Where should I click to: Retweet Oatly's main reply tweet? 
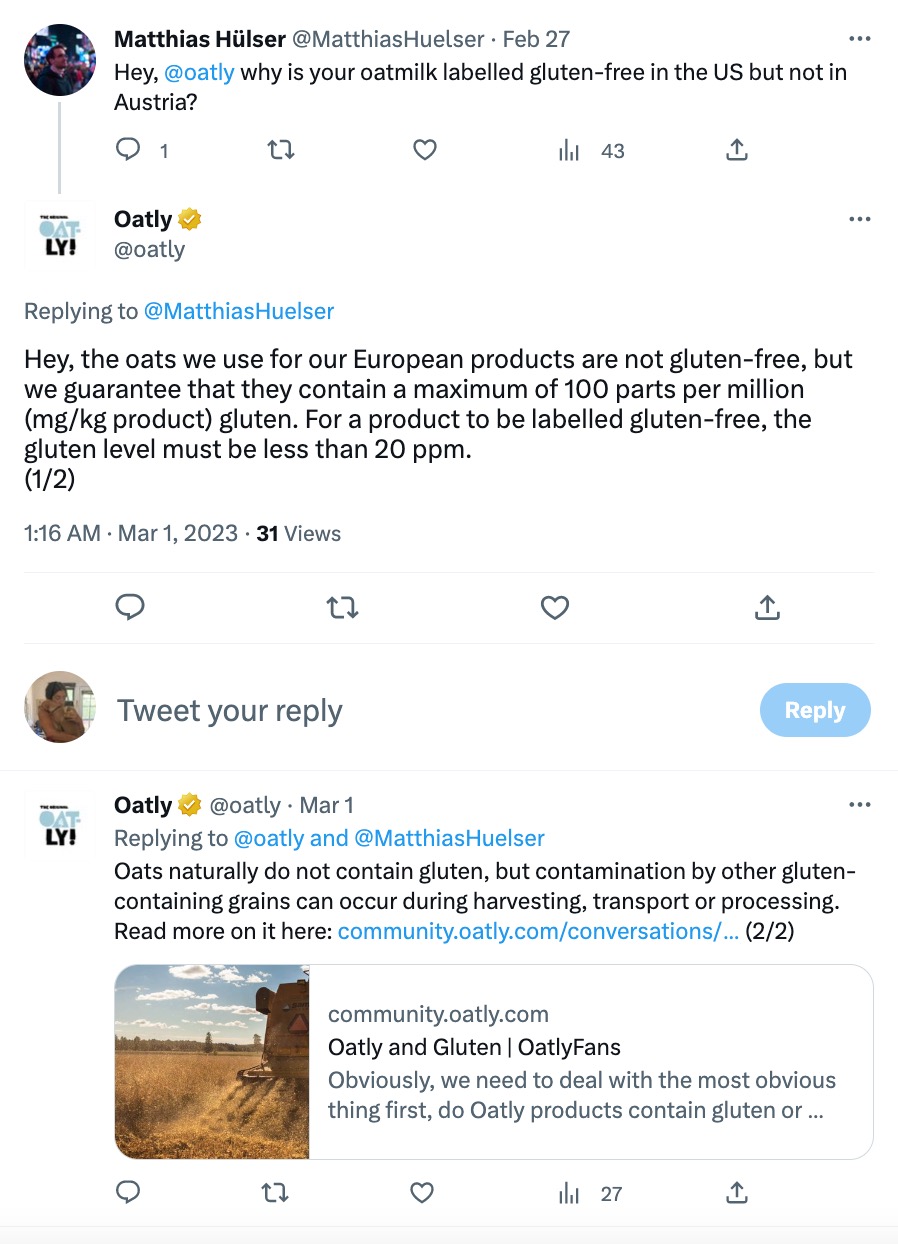[343, 607]
